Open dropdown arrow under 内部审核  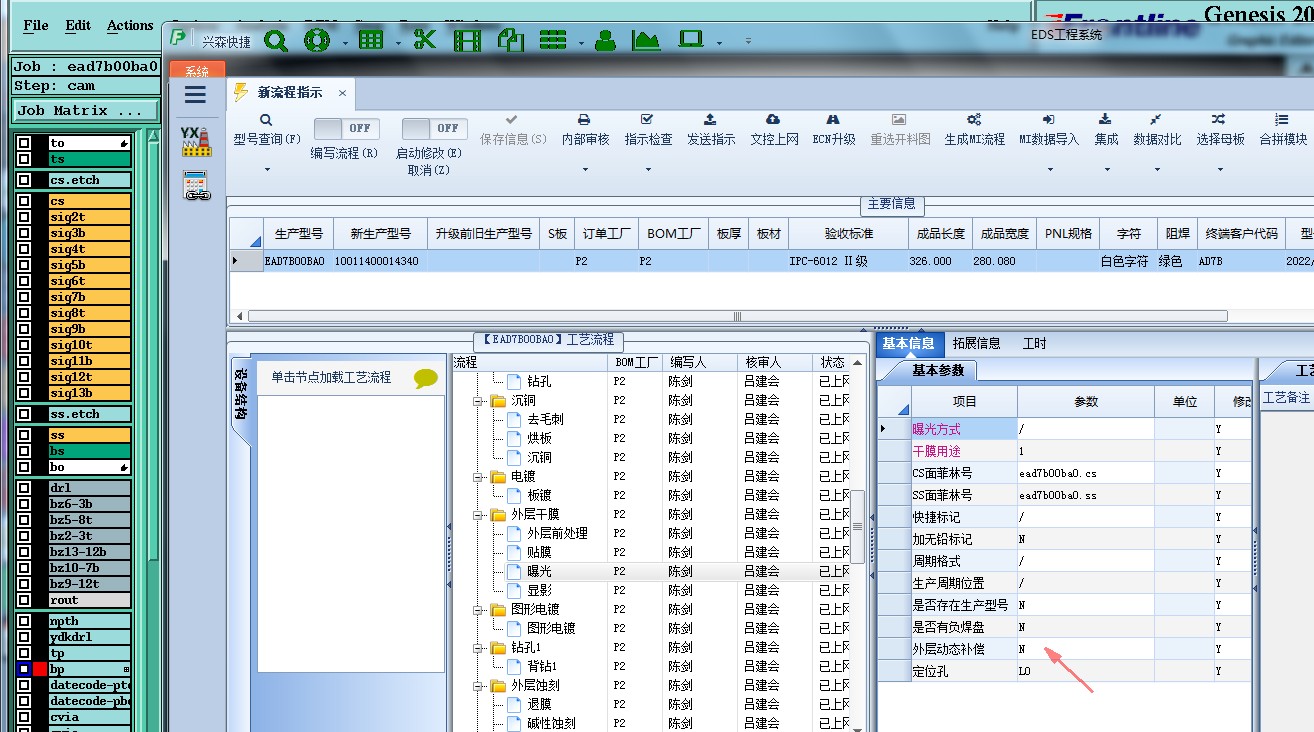click(585, 169)
